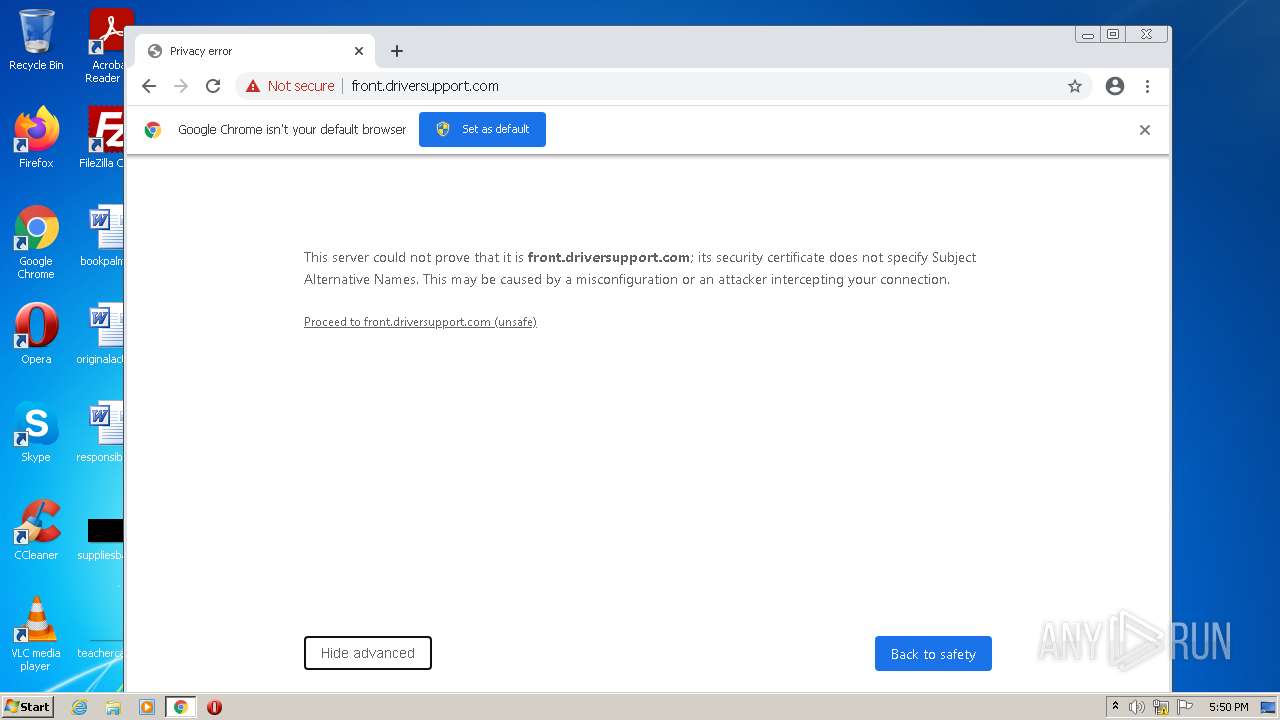The width and height of the screenshot is (1280, 720).
Task: Show hidden tray icons arrow
Action: tap(1115, 707)
